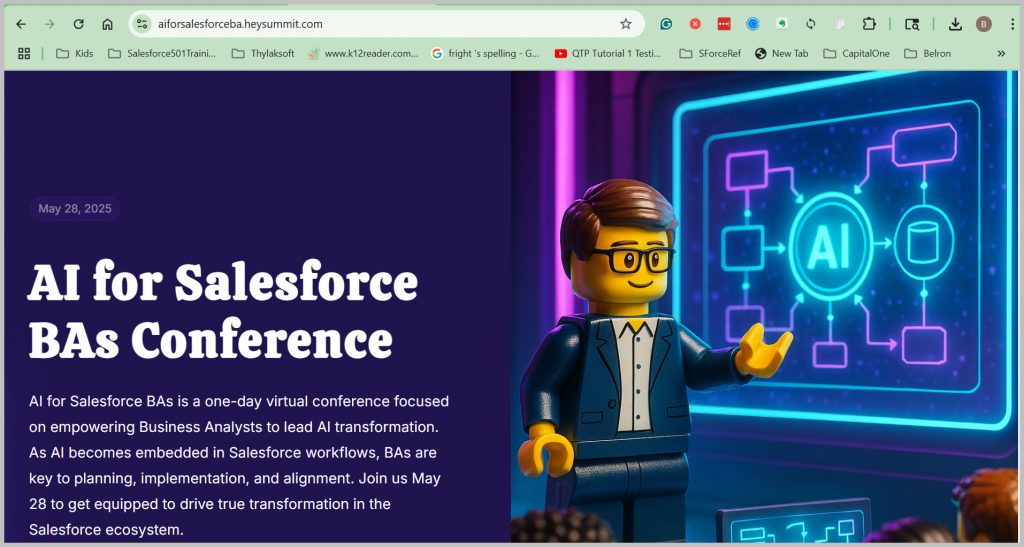1024x547 pixels.
Task: Open the fright 's spelling Google bookmark
Action: (x=486, y=54)
